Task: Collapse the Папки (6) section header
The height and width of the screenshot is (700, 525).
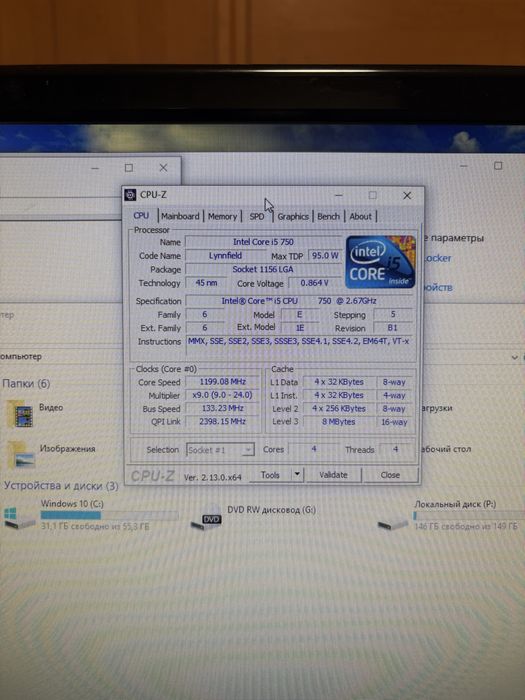Action: click(26, 384)
